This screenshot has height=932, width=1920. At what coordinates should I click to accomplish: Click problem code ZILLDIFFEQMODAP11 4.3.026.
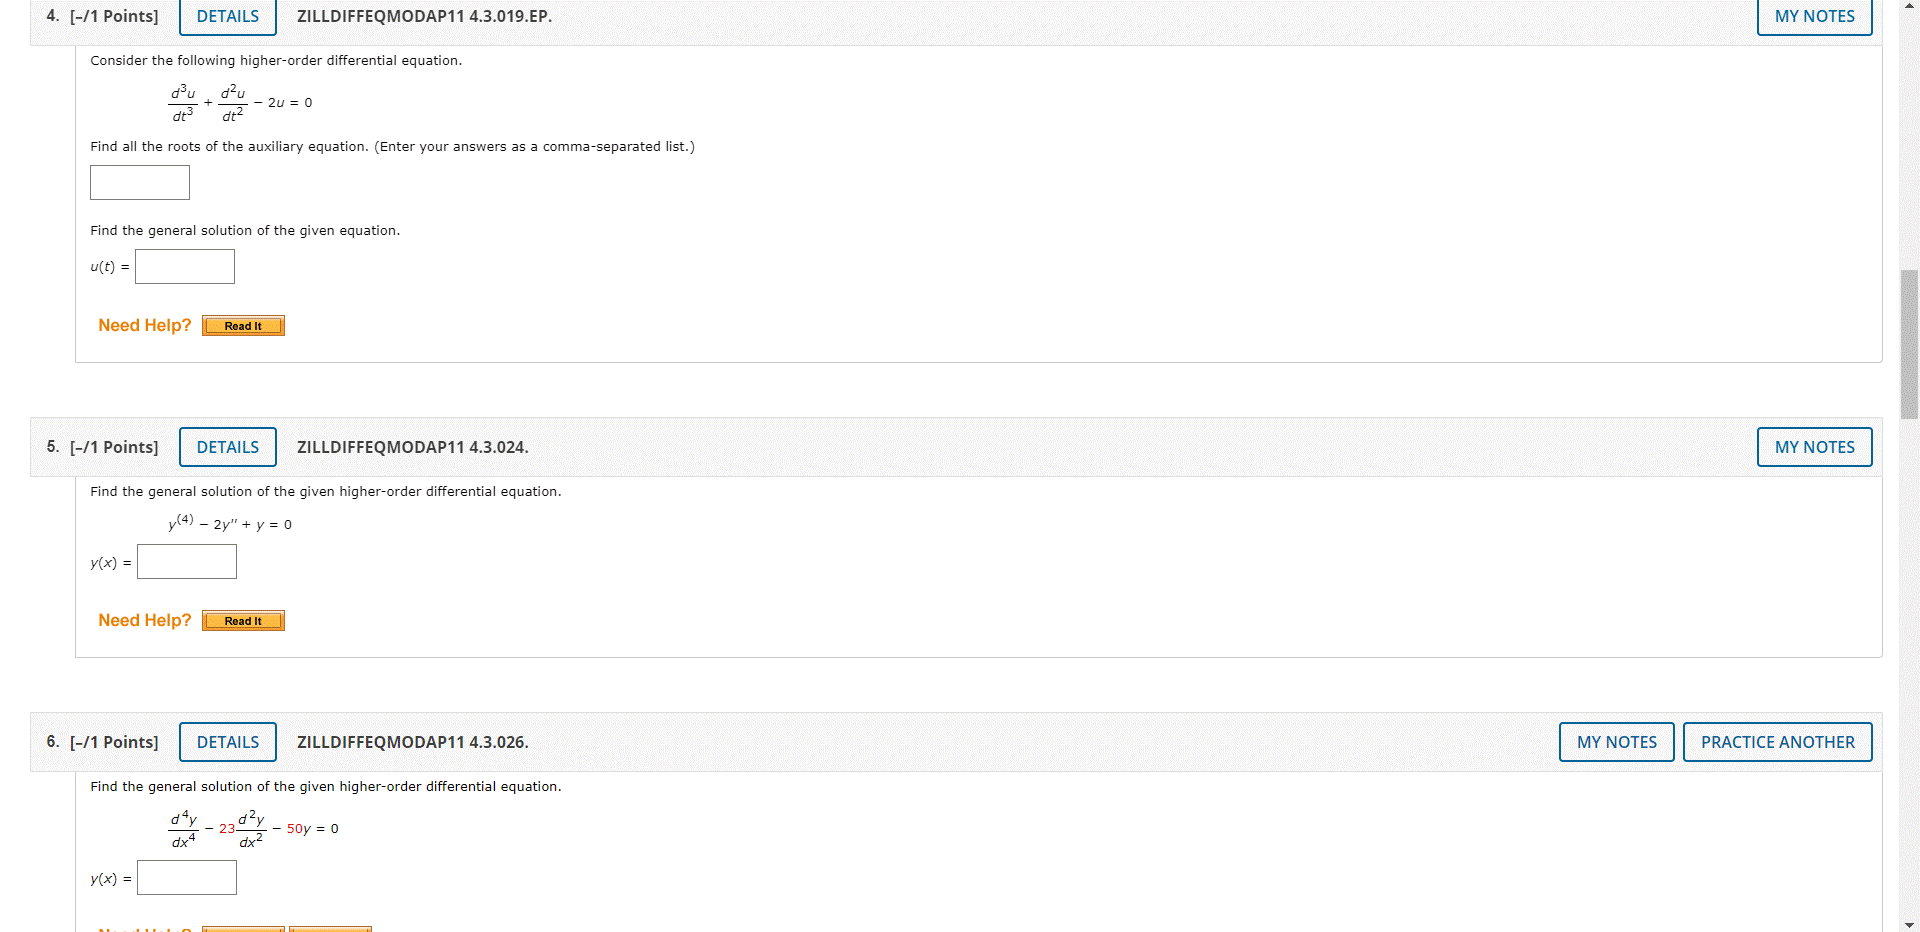412,742
